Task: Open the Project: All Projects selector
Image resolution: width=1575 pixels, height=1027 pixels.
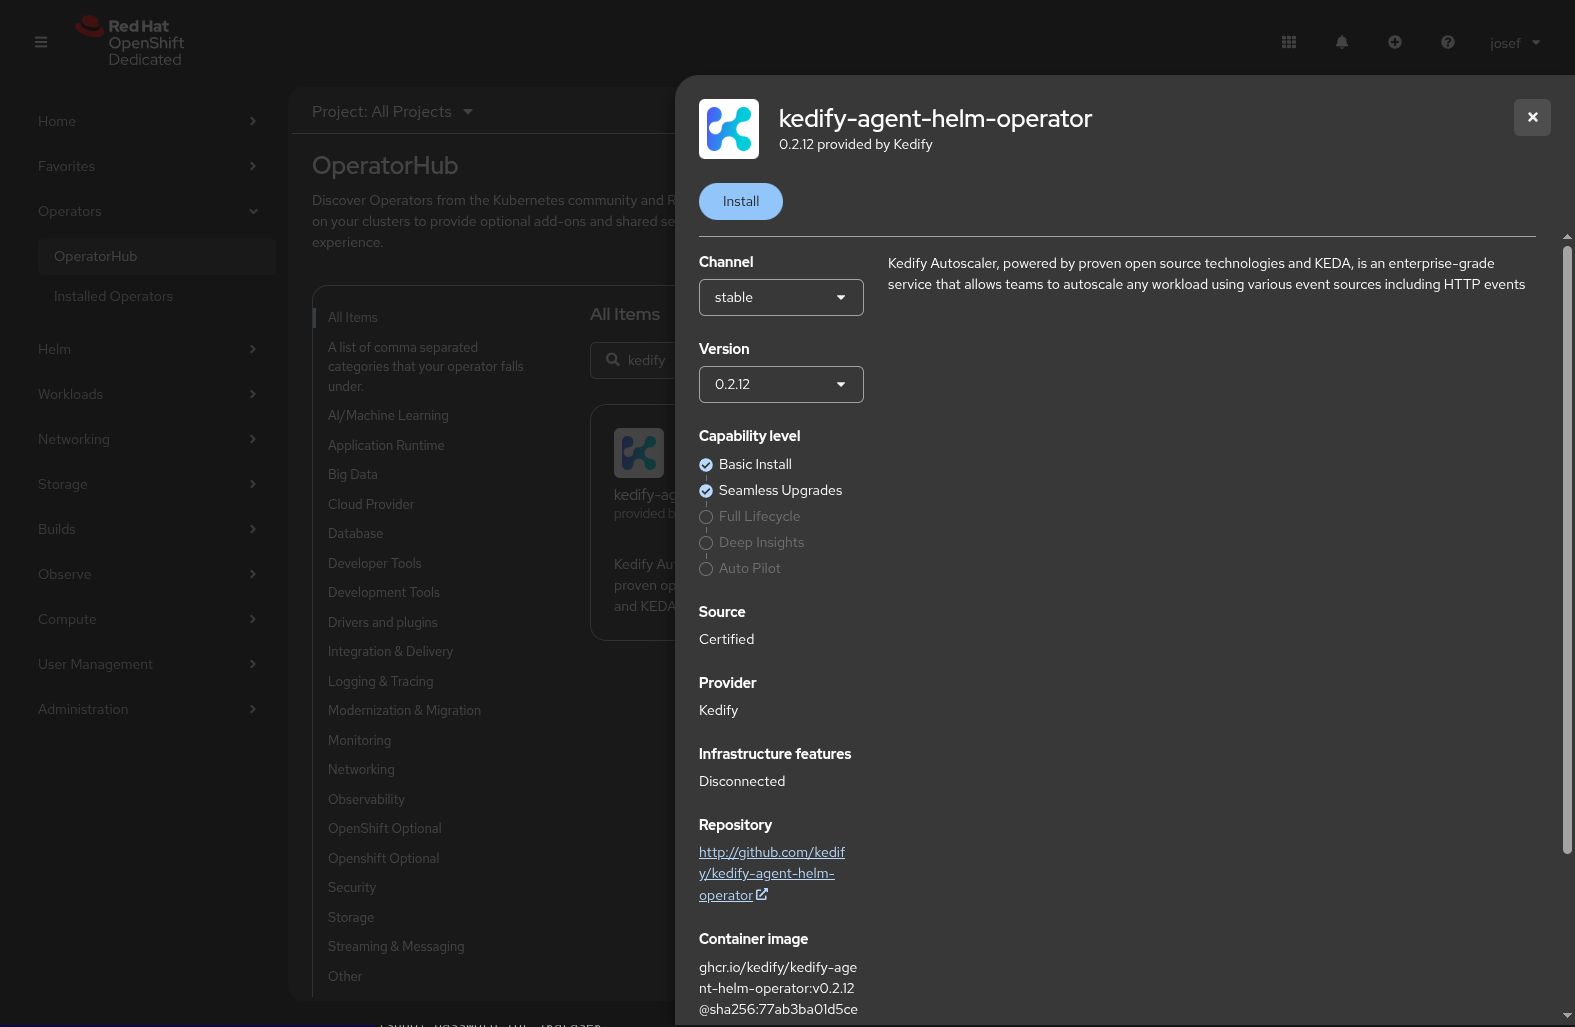Action: click(392, 111)
